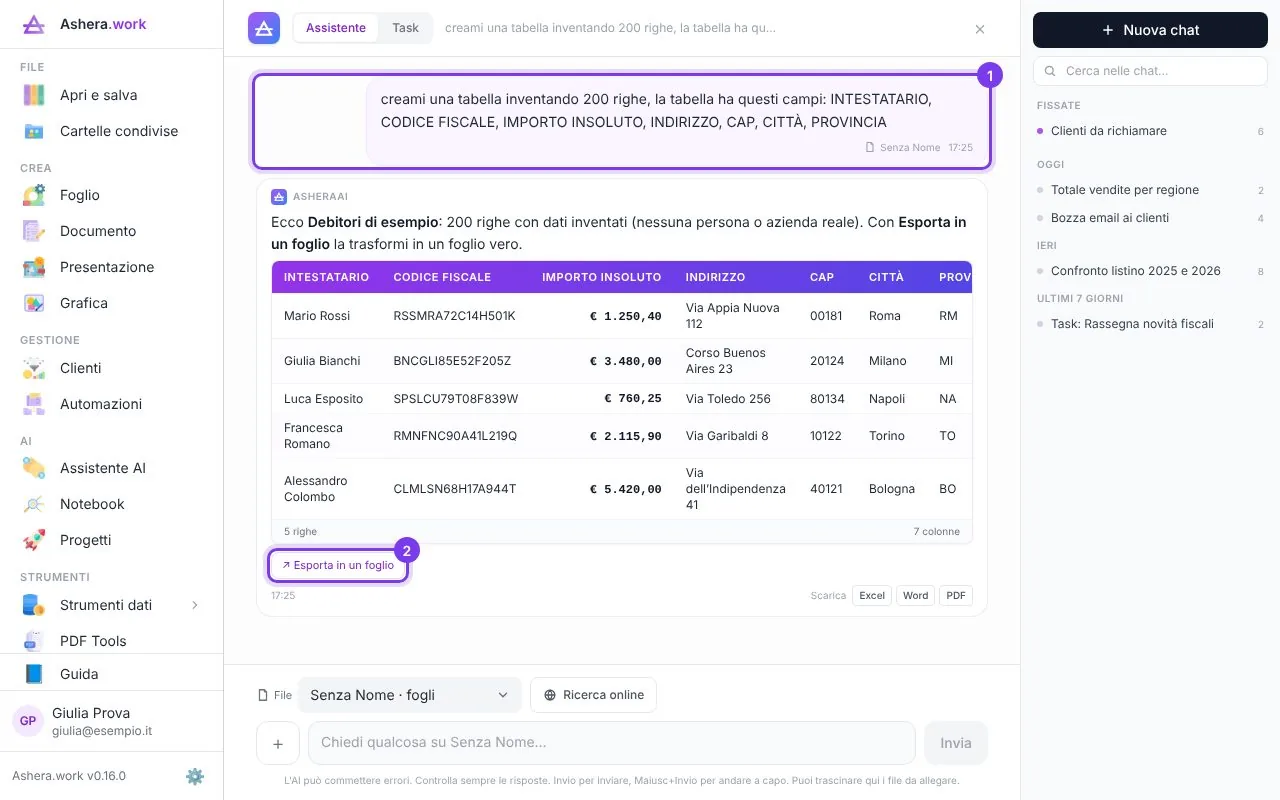Expand the Strumenti dati chevron
Screen dimensions: 1280x800
[x=195, y=605]
